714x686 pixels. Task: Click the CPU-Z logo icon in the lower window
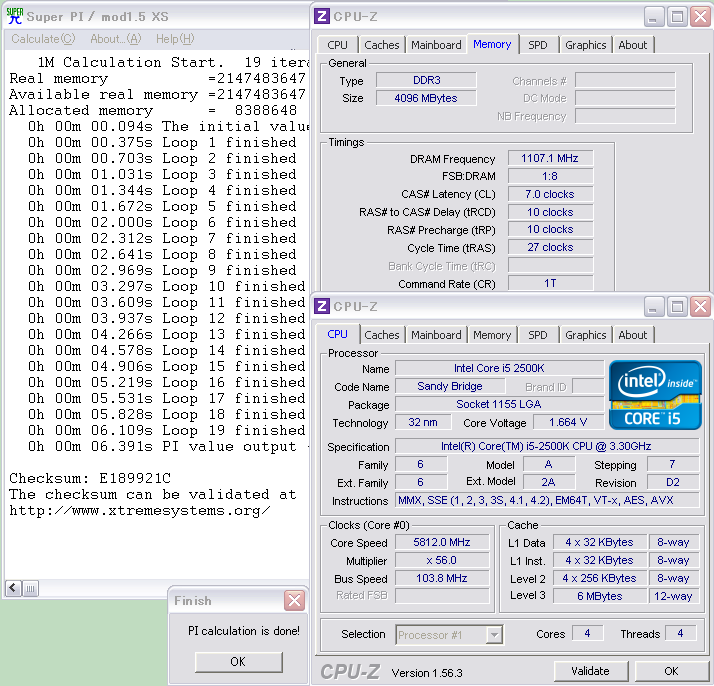click(321, 306)
